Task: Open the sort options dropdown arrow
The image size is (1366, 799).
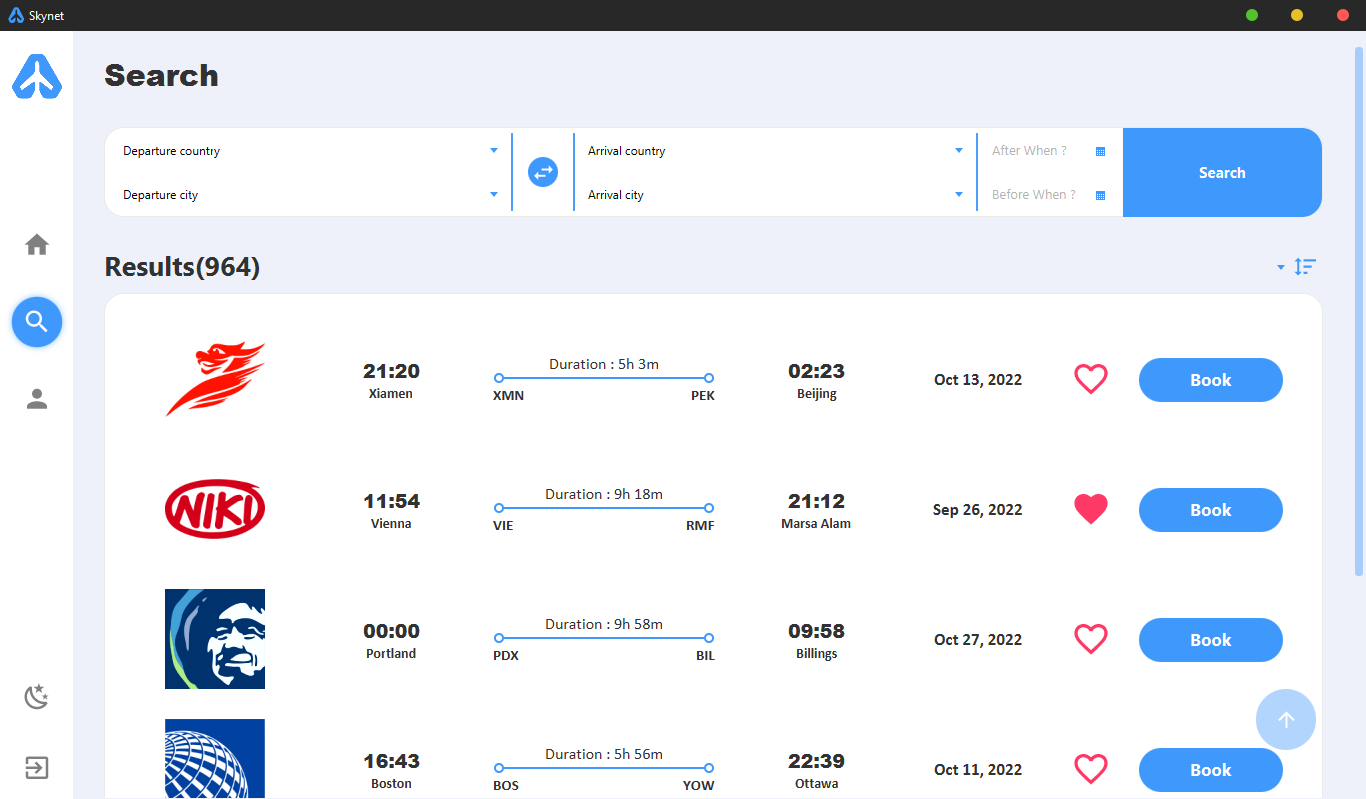Action: pyautogui.click(x=1281, y=267)
